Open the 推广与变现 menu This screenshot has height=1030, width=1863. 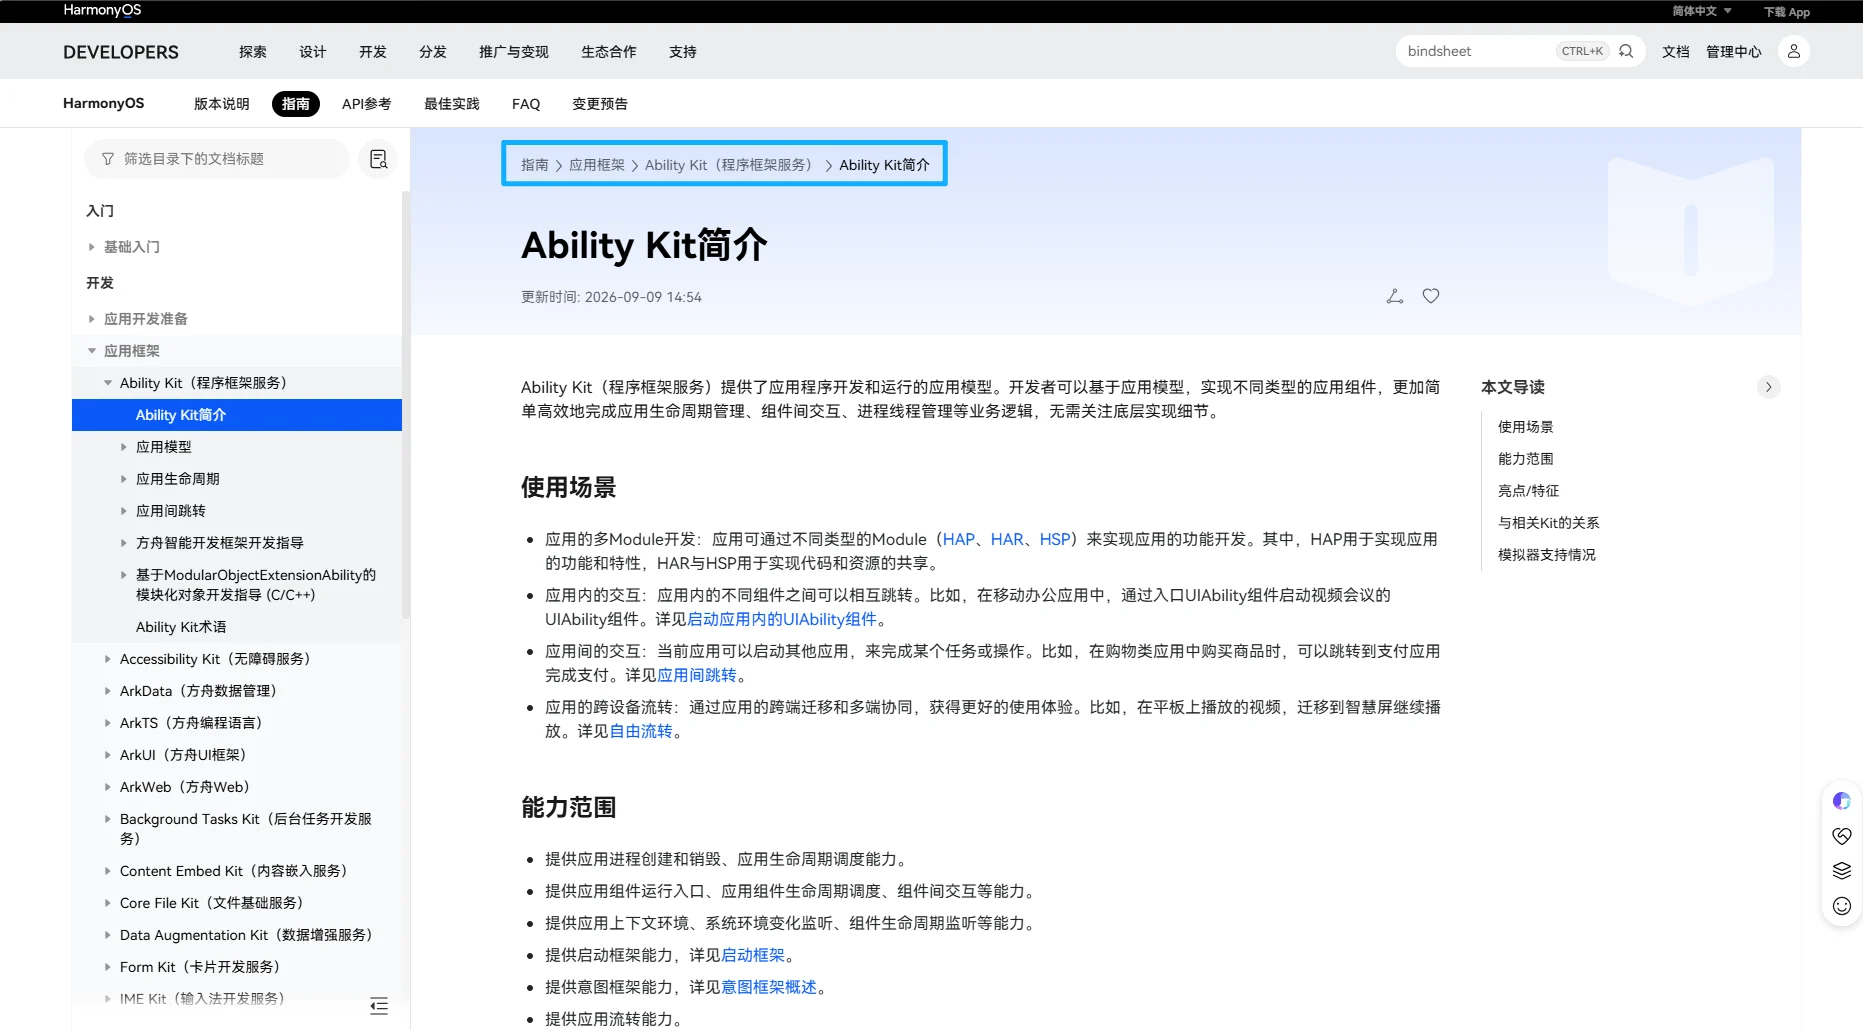(514, 52)
